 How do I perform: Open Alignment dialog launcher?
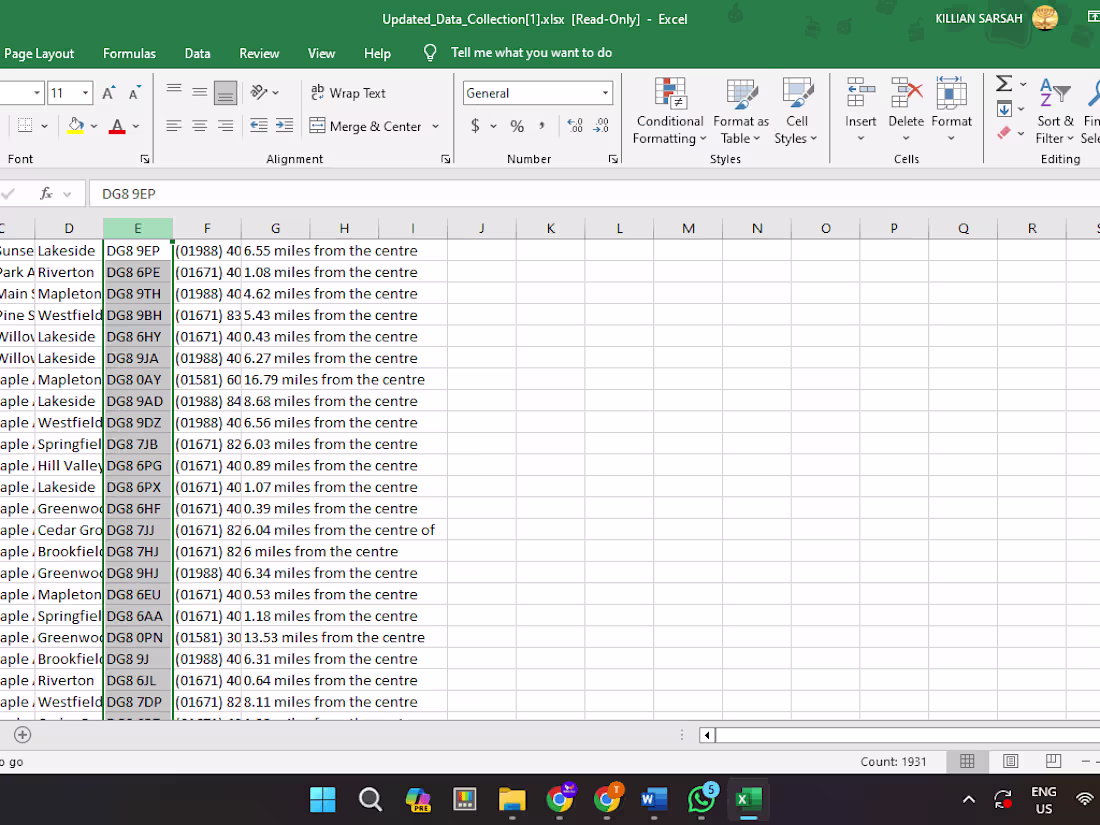click(445, 159)
